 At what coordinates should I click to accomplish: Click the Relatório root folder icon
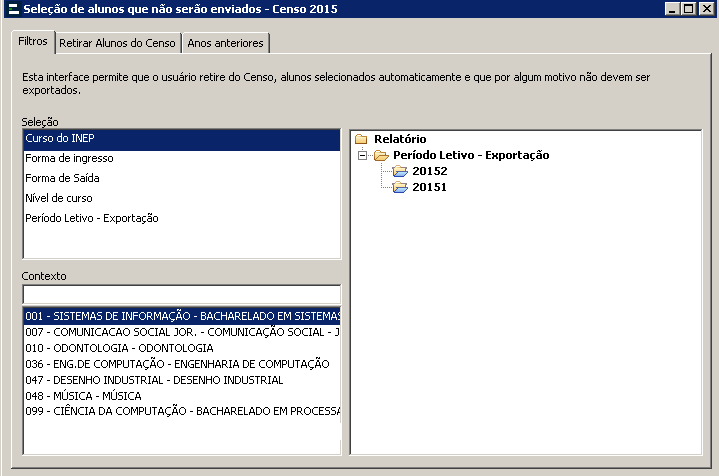[361, 139]
